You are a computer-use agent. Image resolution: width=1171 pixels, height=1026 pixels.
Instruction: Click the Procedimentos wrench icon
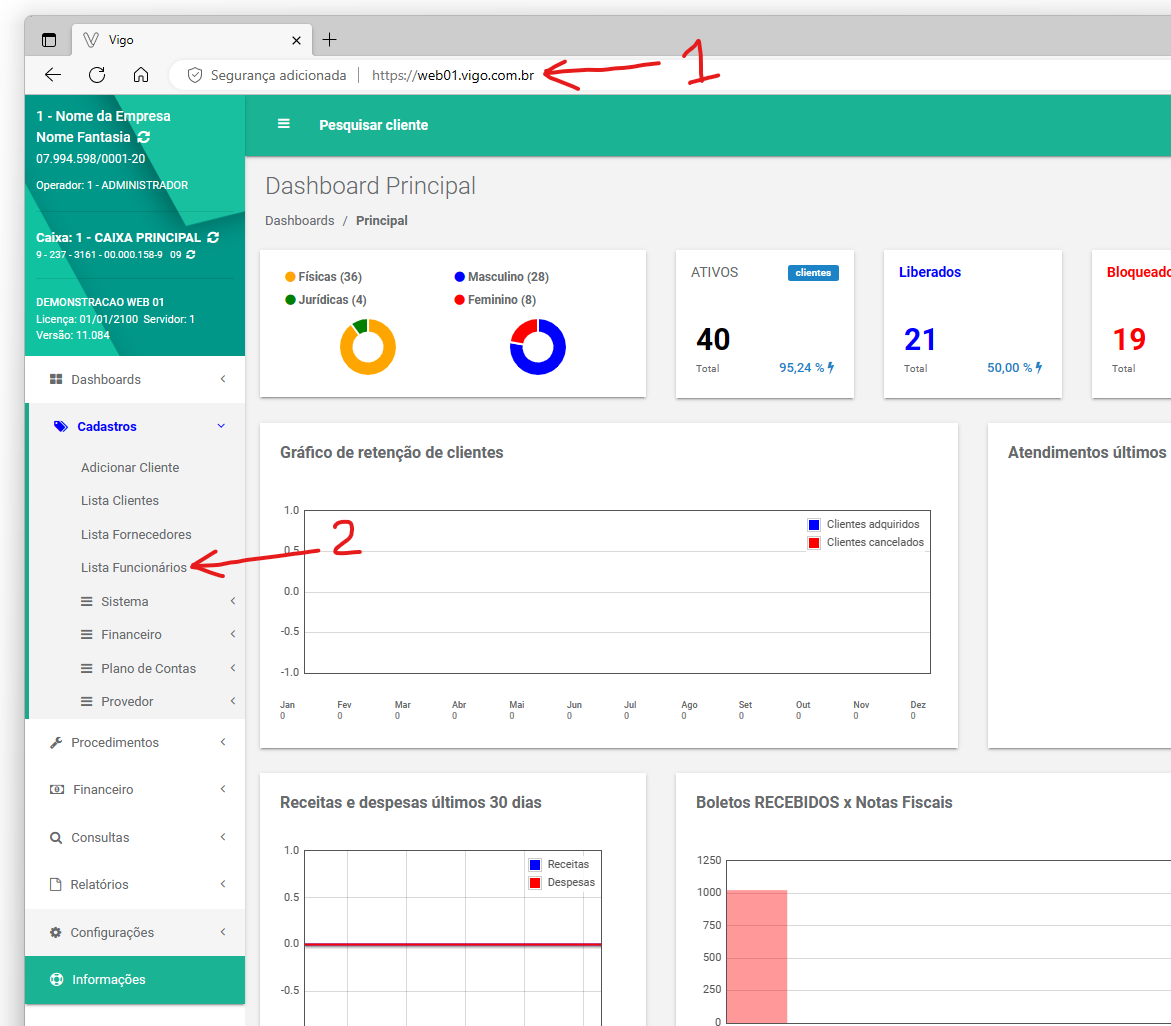pos(56,742)
